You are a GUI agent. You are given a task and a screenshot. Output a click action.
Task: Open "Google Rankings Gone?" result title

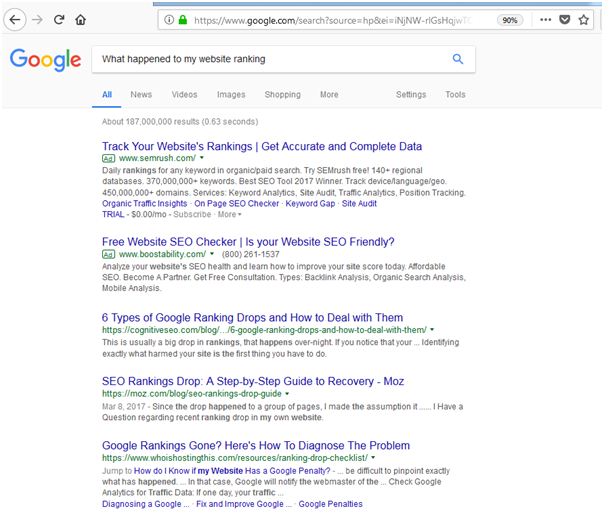click(256, 446)
